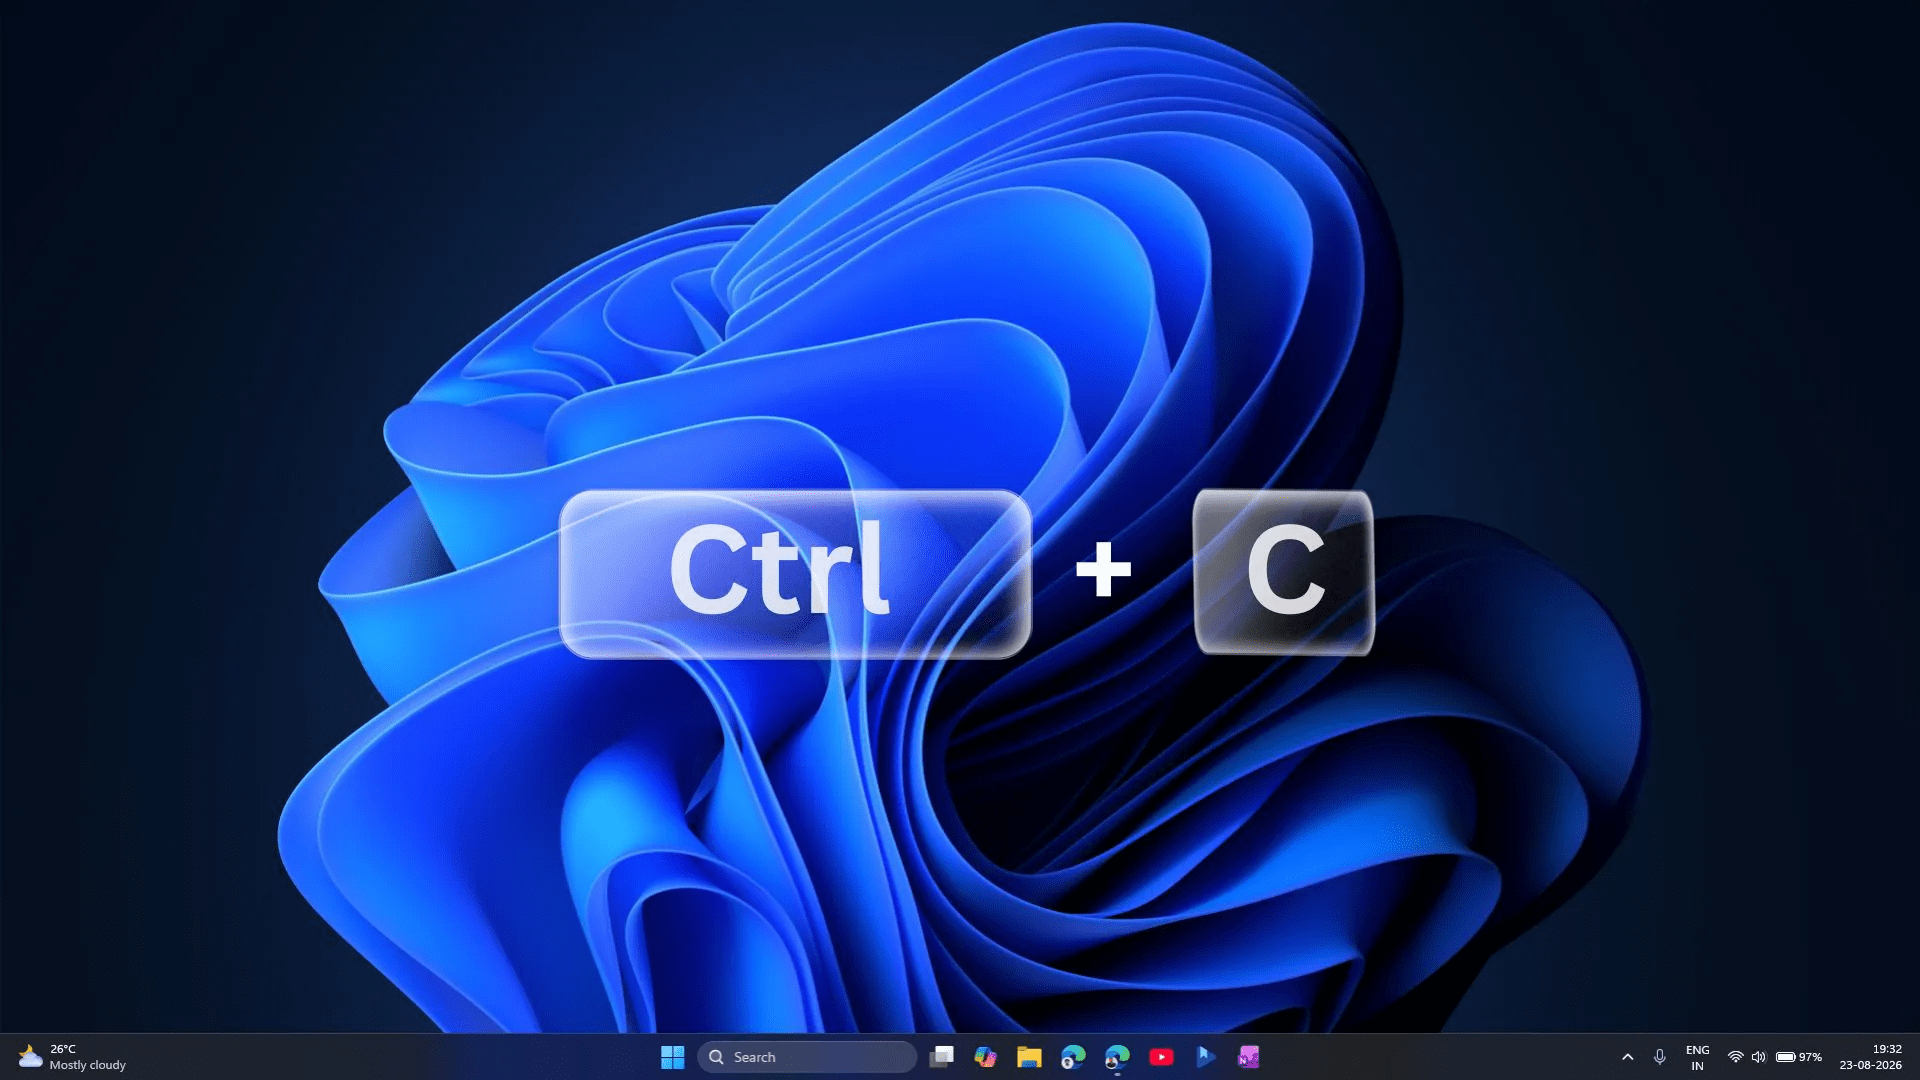
Task: Click the volume speaker icon
Action: coord(1758,1057)
